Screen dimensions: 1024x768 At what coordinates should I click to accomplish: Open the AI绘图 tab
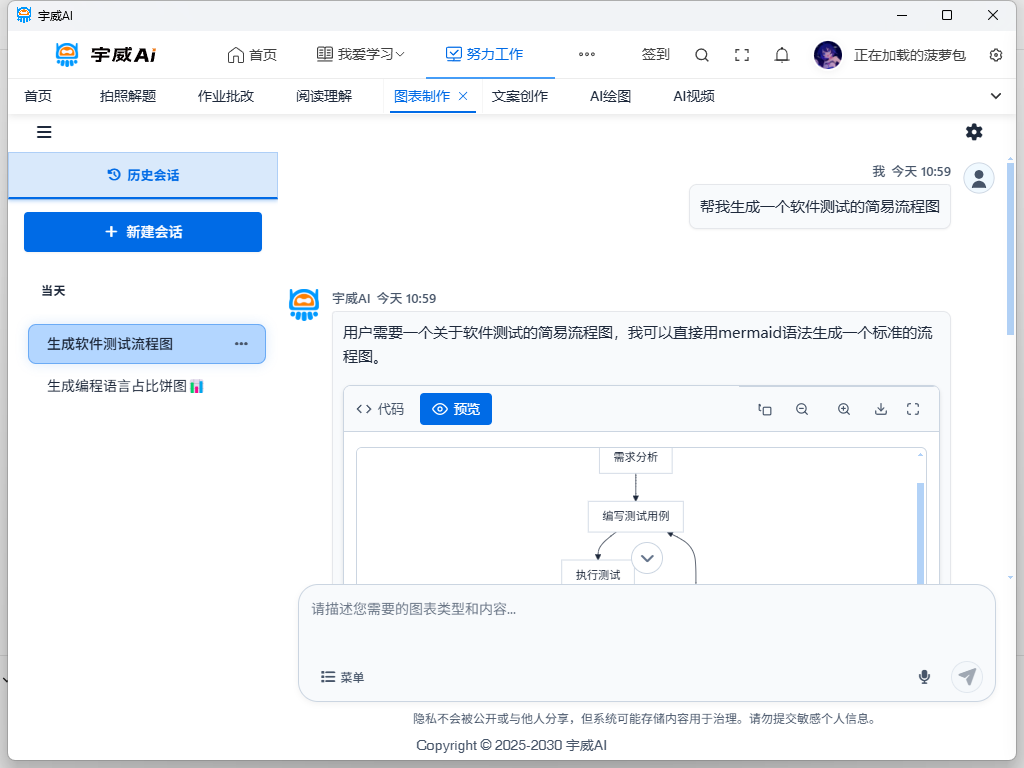tap(610, 96)
